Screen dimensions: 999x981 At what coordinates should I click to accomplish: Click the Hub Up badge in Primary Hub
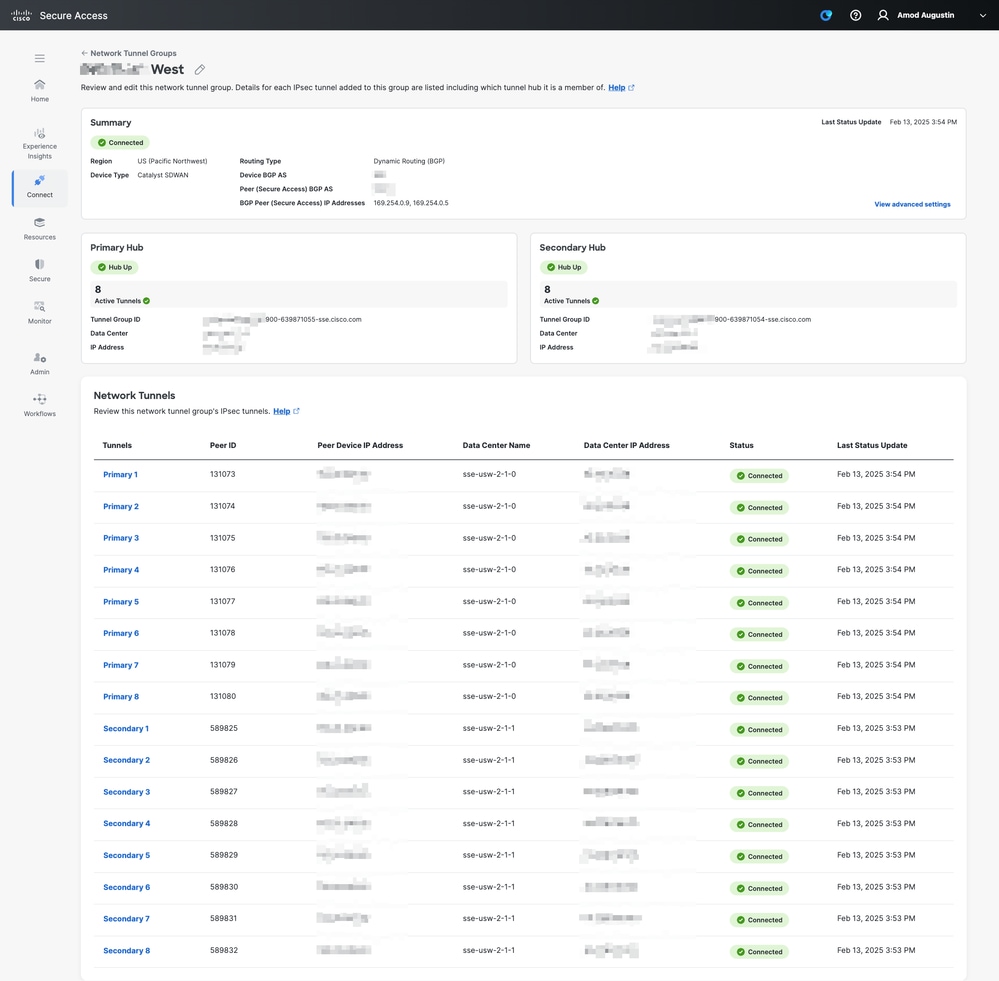pos(115,268)
